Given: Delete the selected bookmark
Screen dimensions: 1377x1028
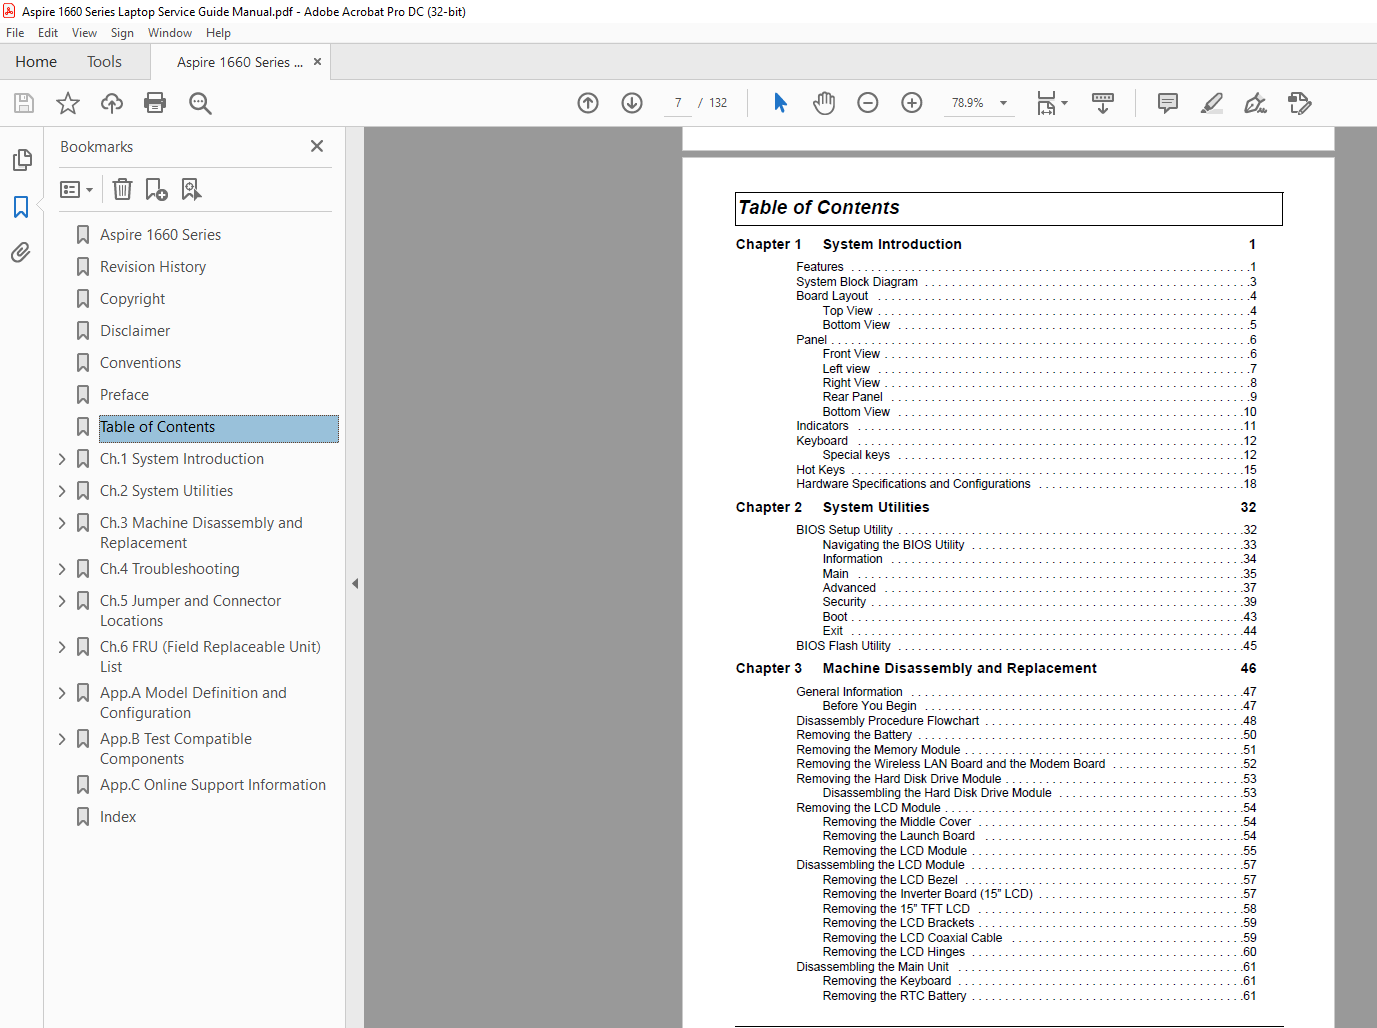Looking at the screenshot, I should (122, 189).
